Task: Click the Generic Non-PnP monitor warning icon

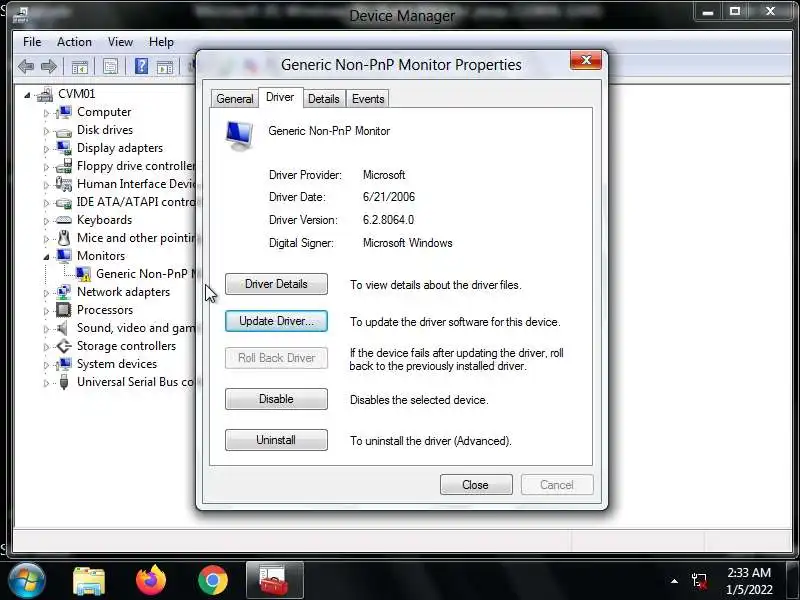Action: (x=83, y=274)
